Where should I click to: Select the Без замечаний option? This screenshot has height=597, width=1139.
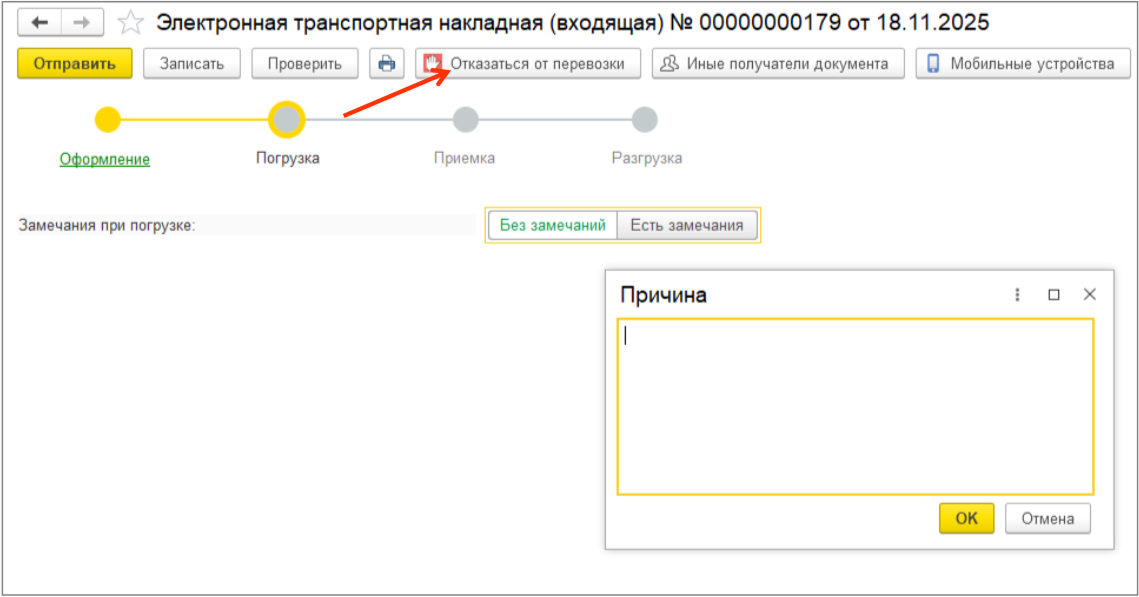553,225
